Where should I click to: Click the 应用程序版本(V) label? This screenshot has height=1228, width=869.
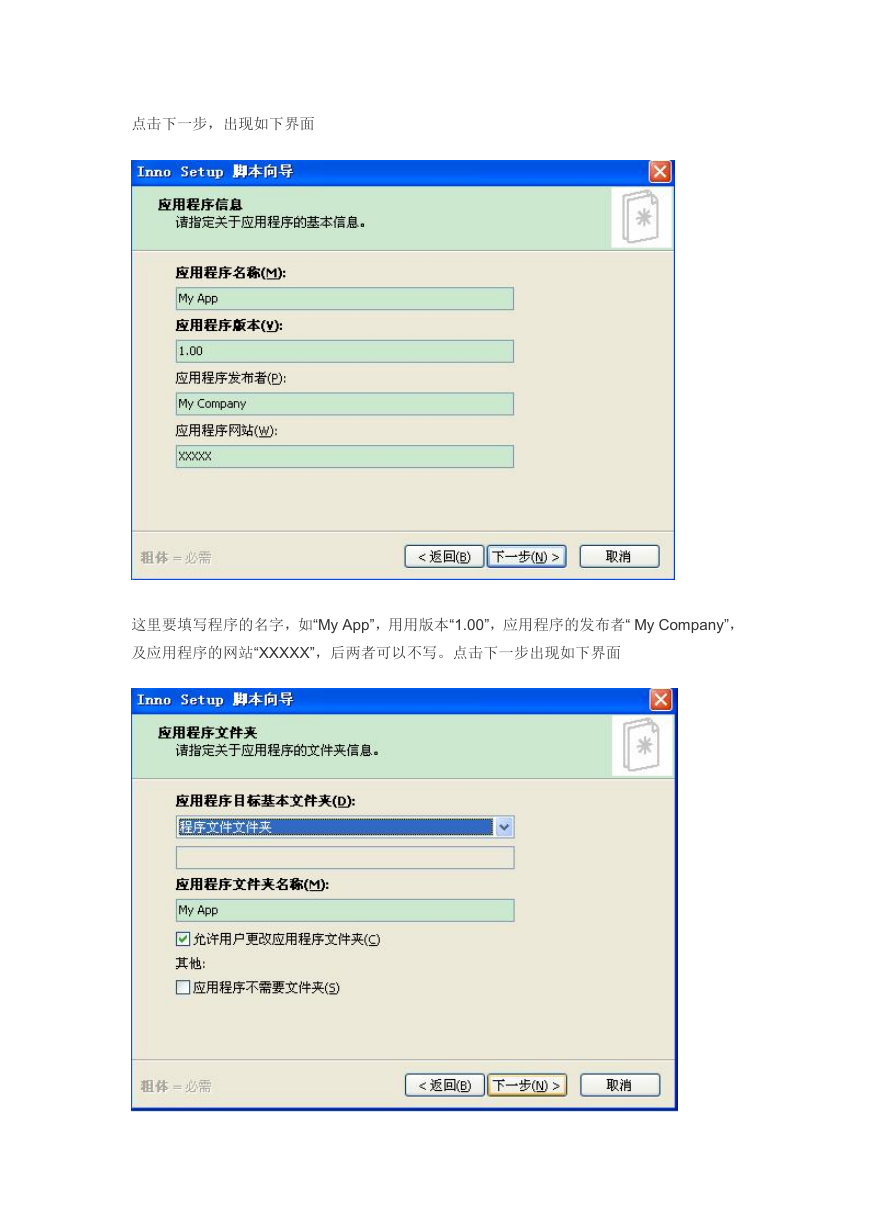[229, 325]
